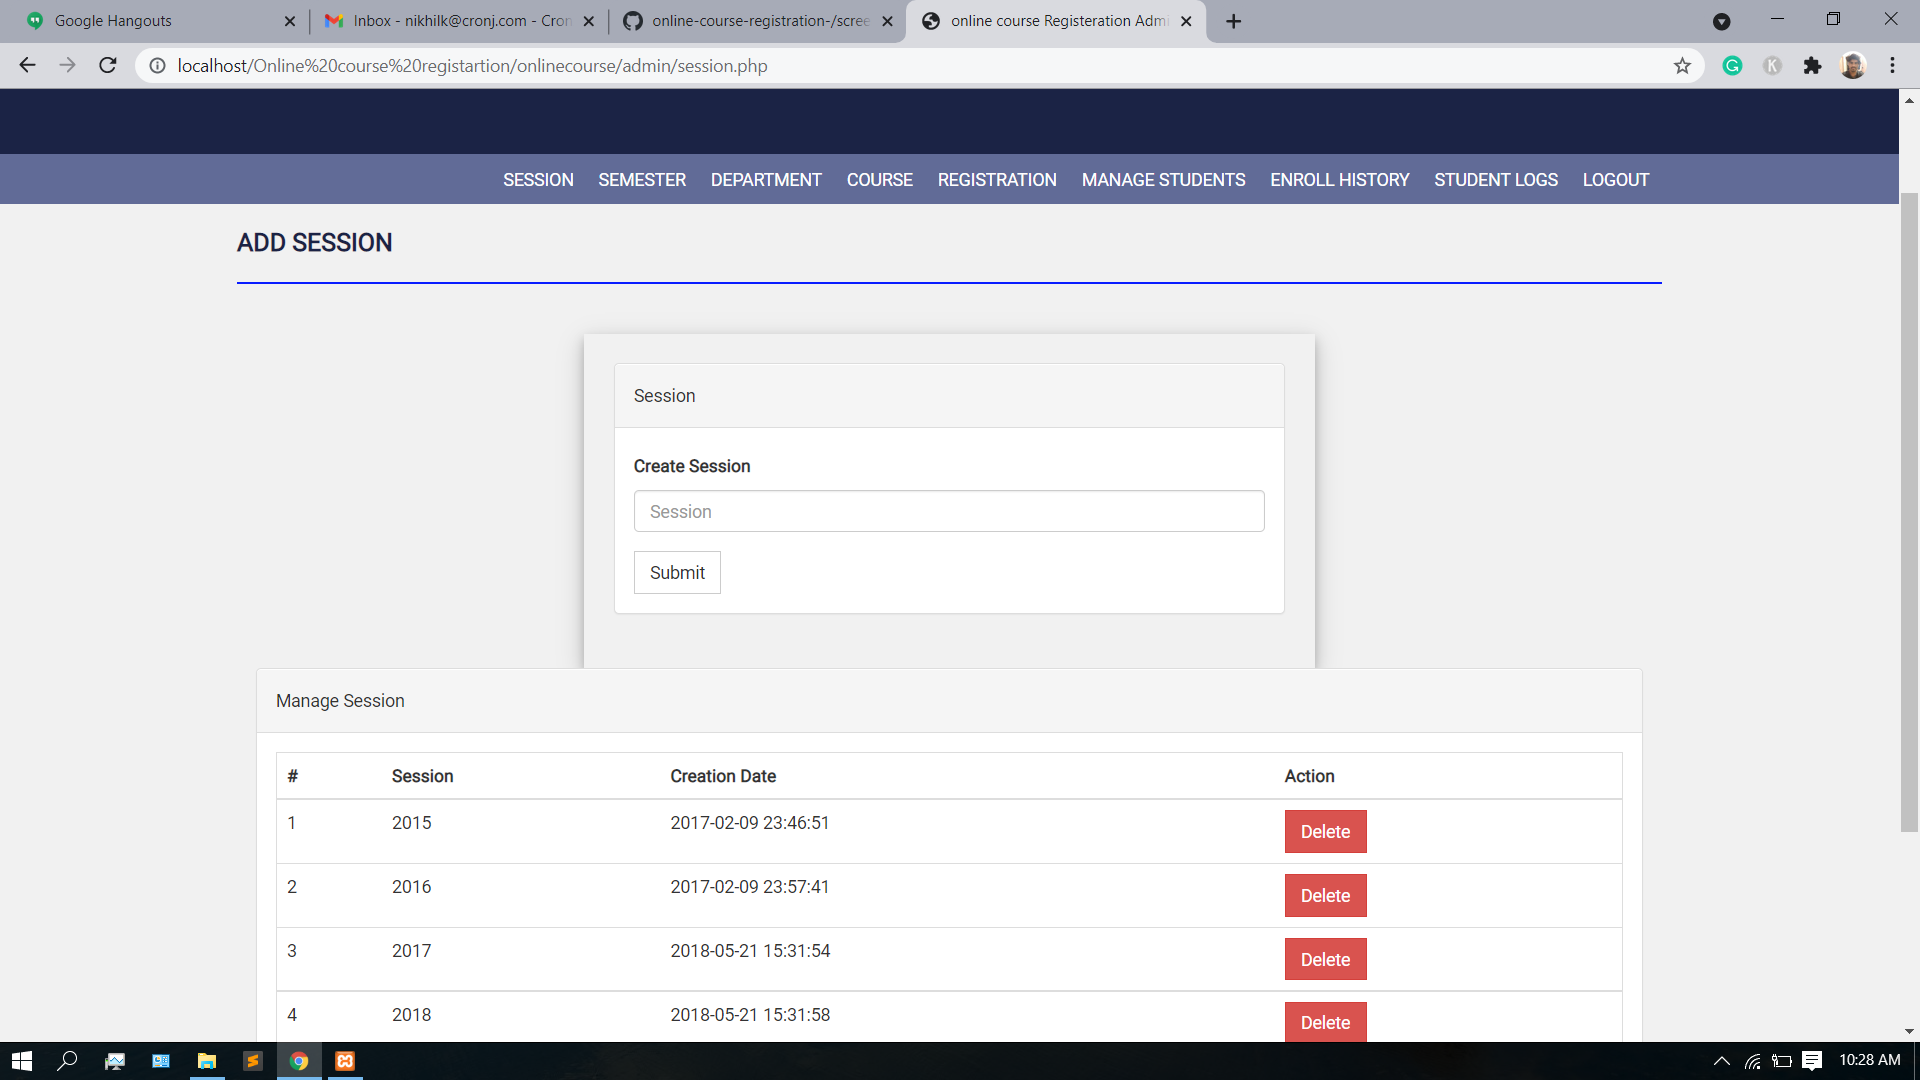Viewport: 1920px width, 1080px height.
Task: Open File Explorer on taskbar
Action: click(207, 1061)
